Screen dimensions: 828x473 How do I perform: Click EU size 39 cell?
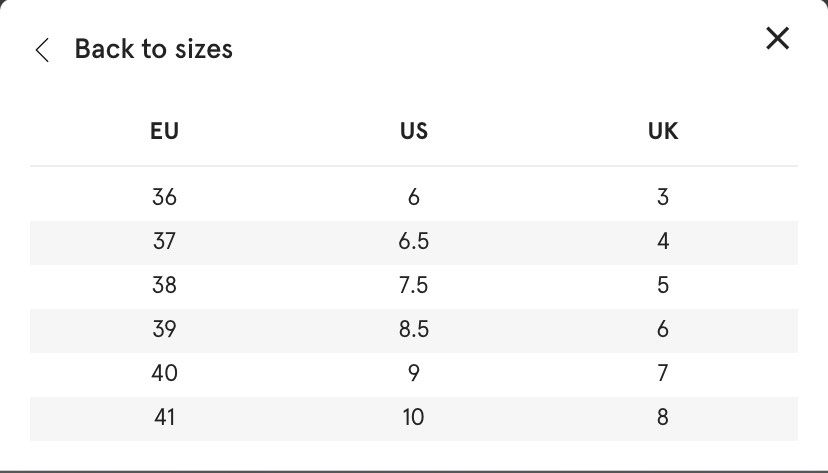(164, 329)
